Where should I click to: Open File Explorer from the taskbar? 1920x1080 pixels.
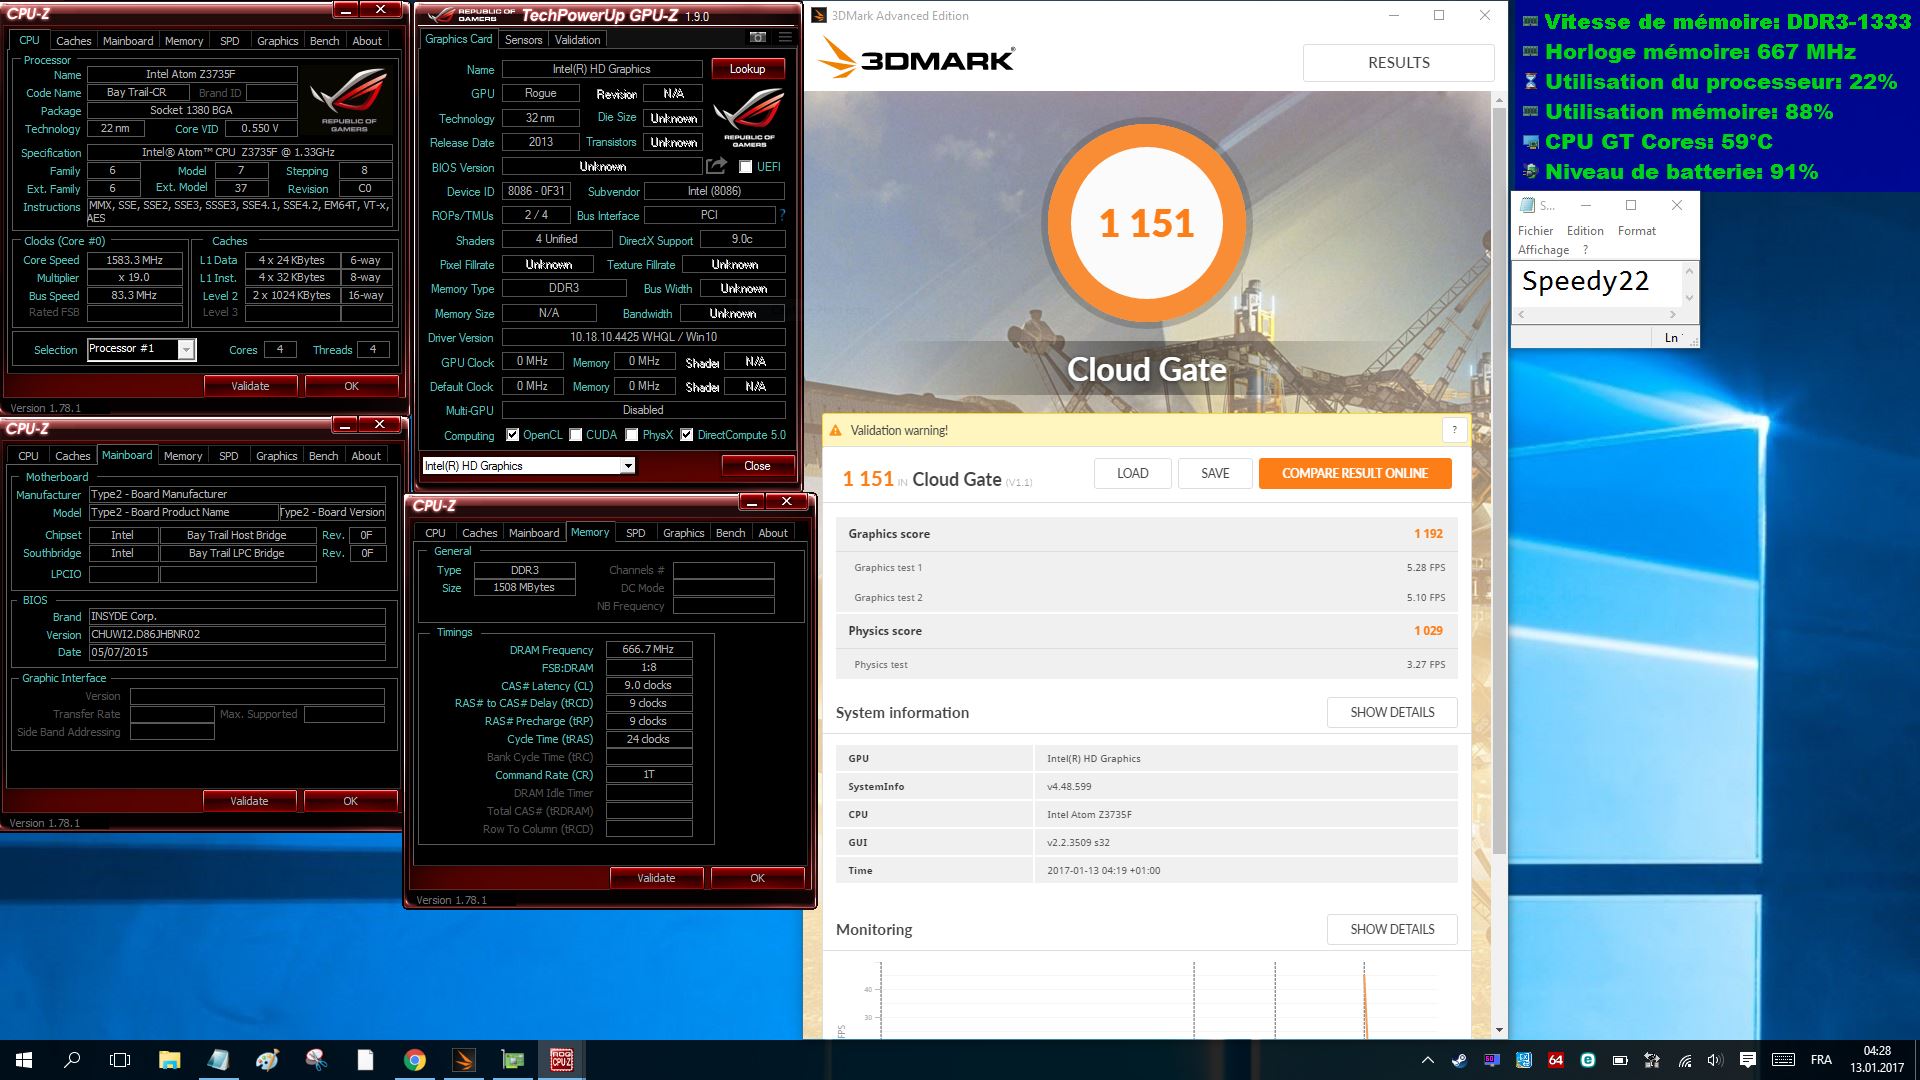169,1060
